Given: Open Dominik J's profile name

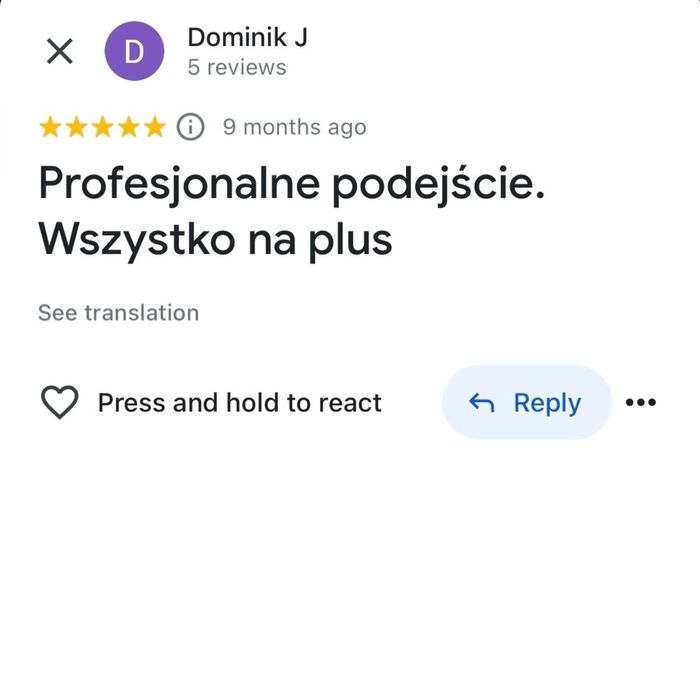Looking at the screenshot, I should [247, 38].
